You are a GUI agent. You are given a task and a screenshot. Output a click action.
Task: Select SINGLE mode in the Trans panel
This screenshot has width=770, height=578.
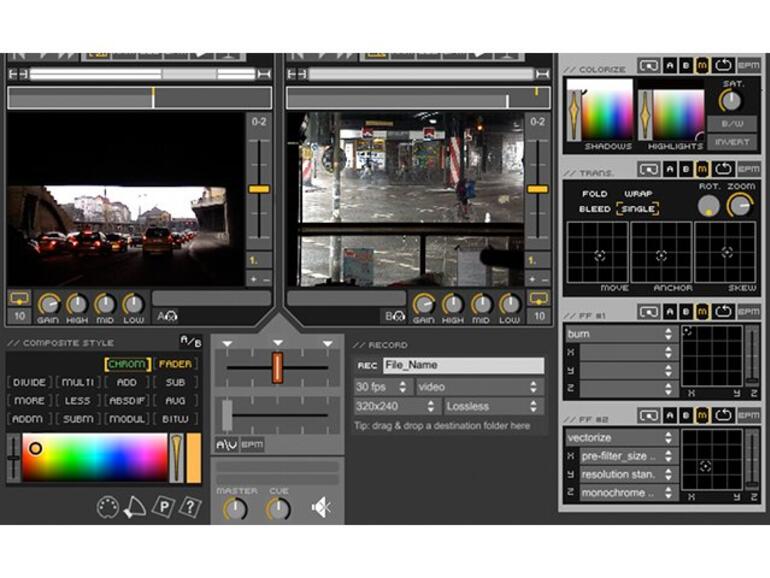point(637,209)
